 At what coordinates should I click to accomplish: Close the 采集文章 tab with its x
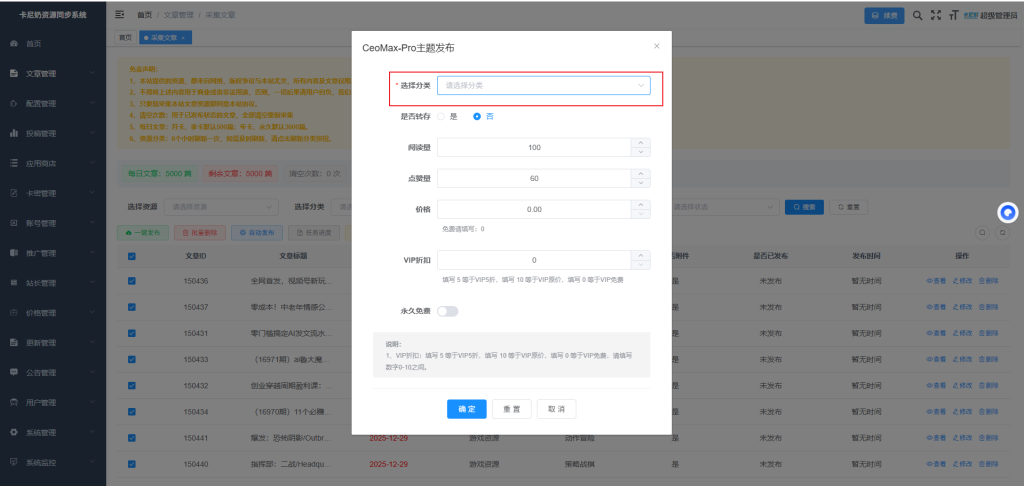click(183, 38)
